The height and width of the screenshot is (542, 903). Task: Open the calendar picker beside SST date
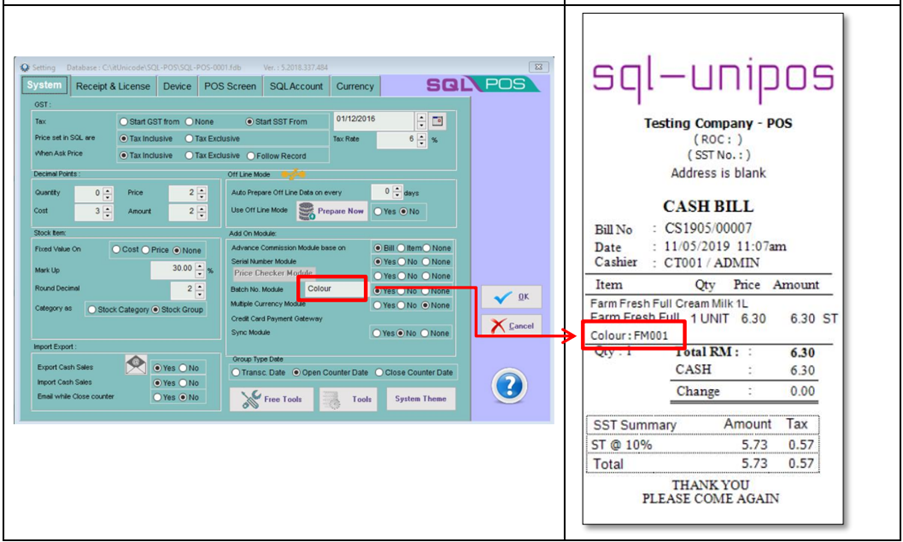pyautogui.click(x=437, y=121)
